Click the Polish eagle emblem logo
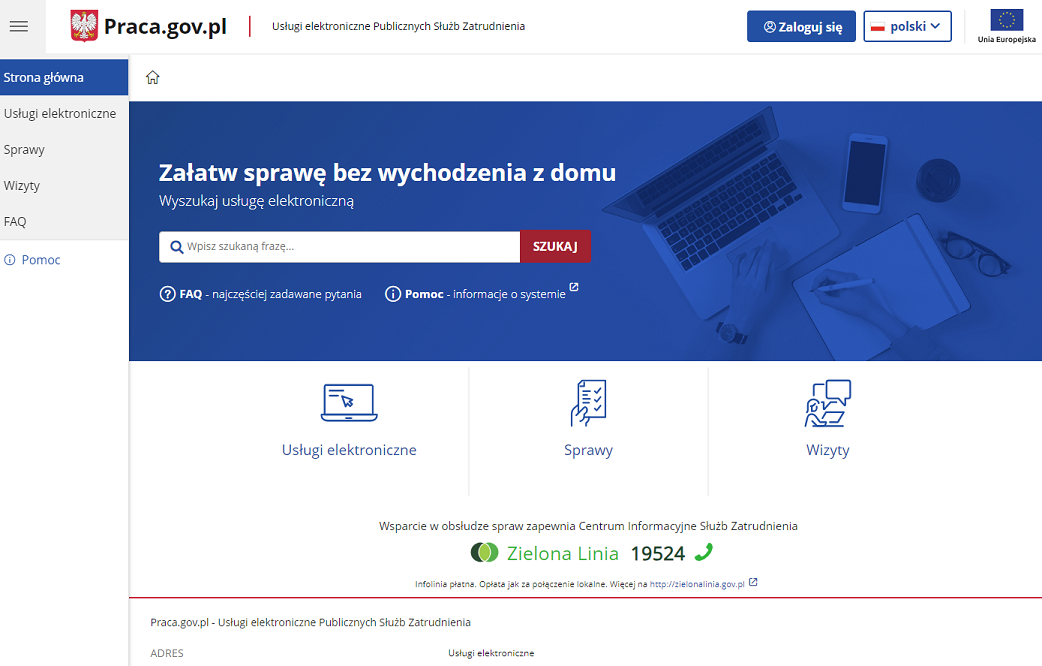Screen dimensions: 1042x666 pos(84,27)
